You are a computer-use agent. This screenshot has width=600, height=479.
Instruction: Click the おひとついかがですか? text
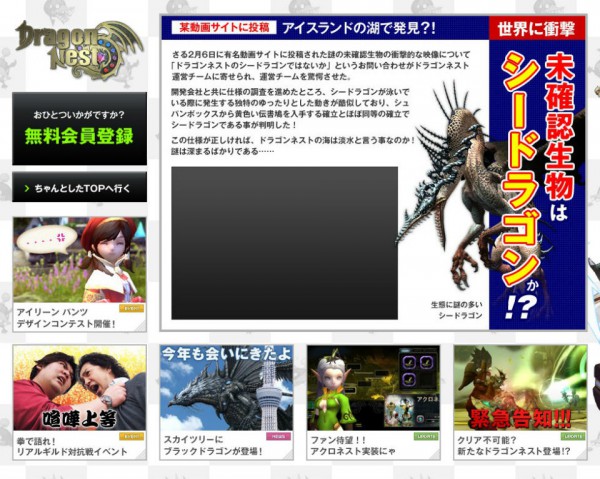(x=79, y=114)
